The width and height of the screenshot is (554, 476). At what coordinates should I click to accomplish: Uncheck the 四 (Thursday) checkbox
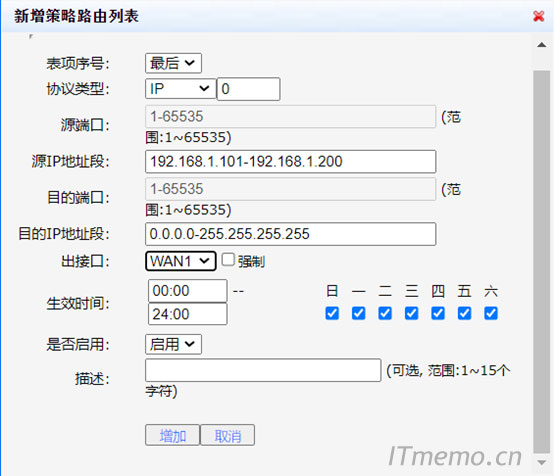[x=438, y=313]
